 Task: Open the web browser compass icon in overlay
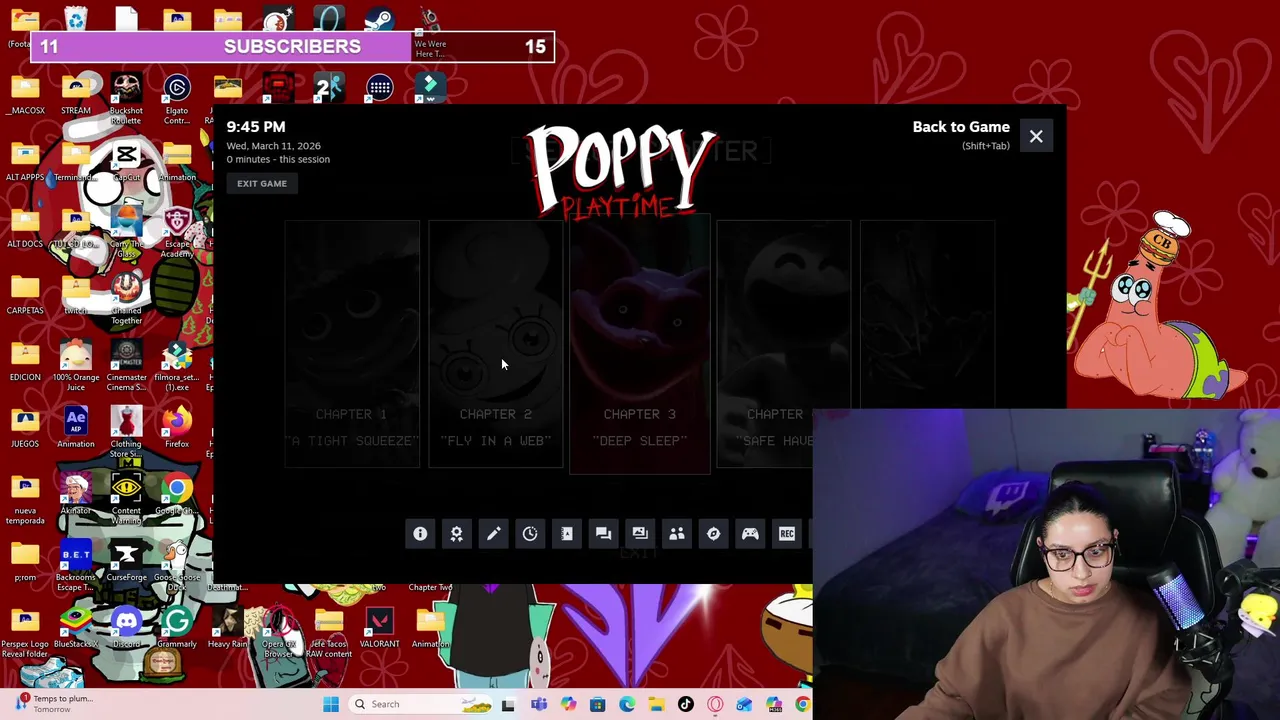coord(713,534)
